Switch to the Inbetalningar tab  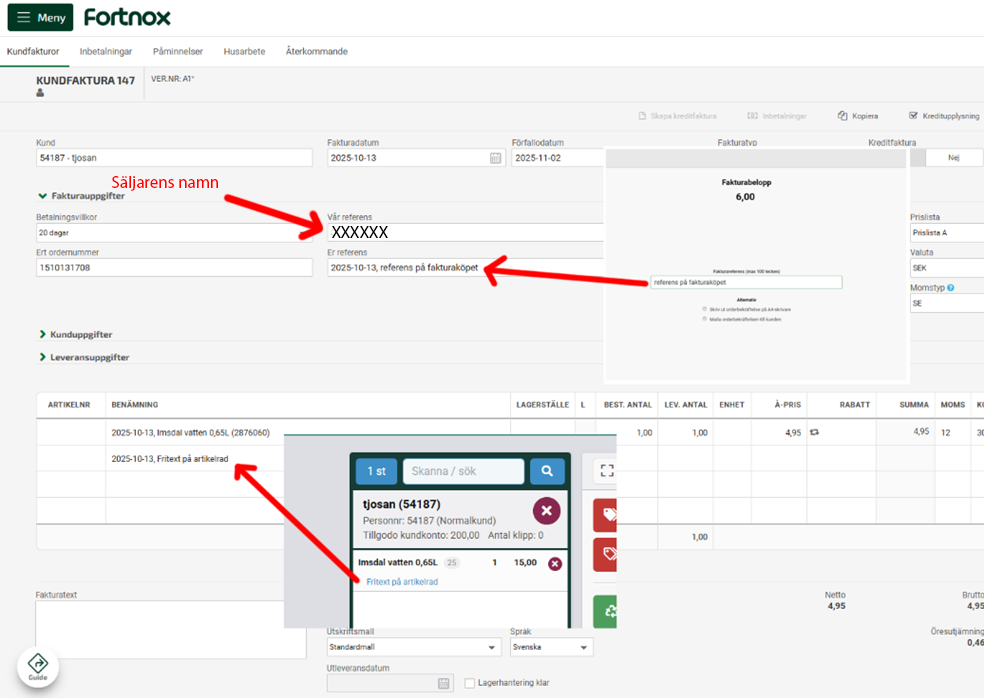coord(106,51)
